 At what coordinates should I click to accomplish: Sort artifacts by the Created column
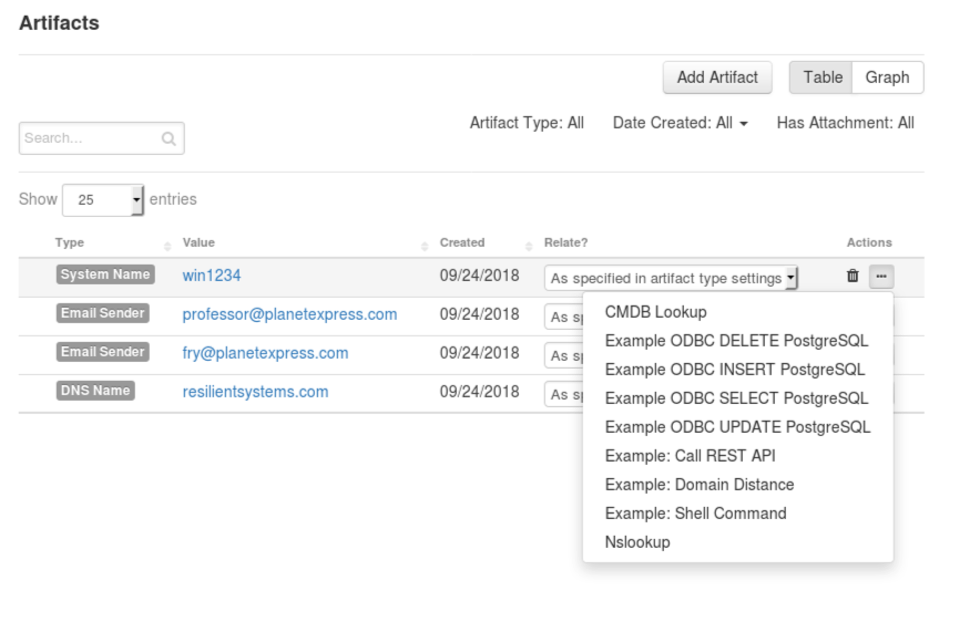(x=462, y=243)
